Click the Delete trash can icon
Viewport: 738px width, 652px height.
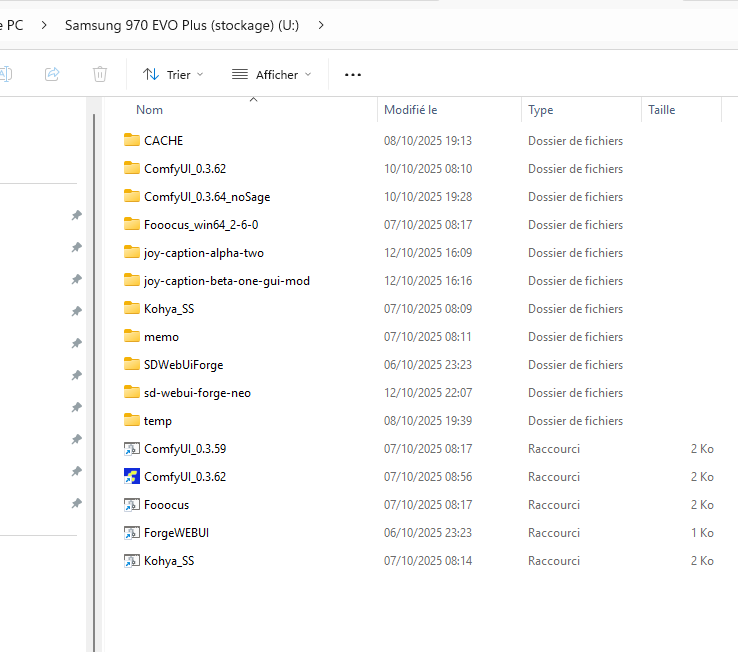coord(100,74)
